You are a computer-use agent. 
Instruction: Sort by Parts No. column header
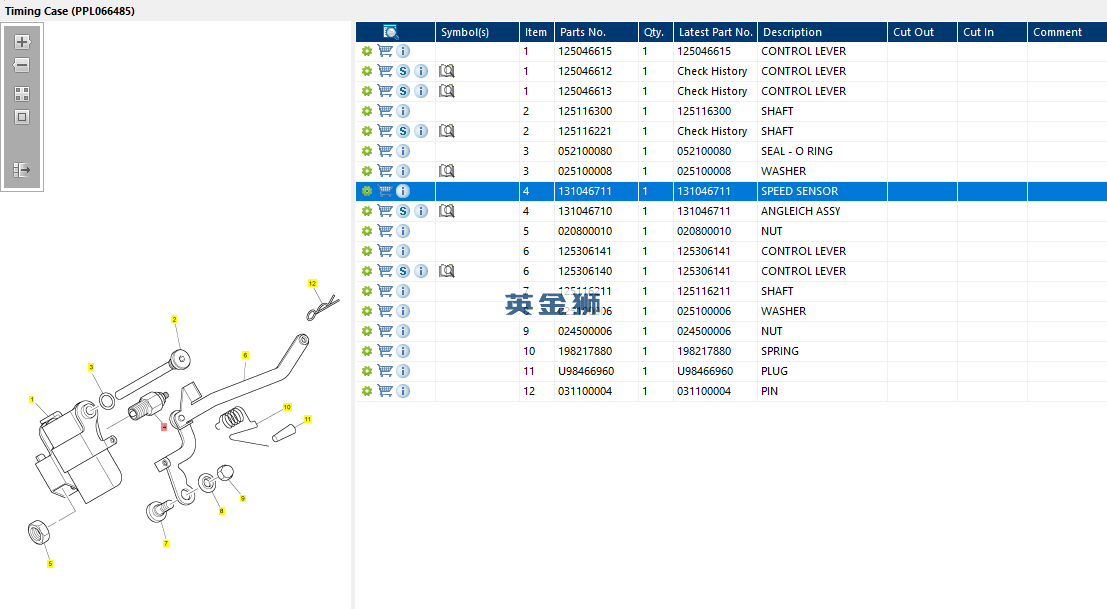596,32
